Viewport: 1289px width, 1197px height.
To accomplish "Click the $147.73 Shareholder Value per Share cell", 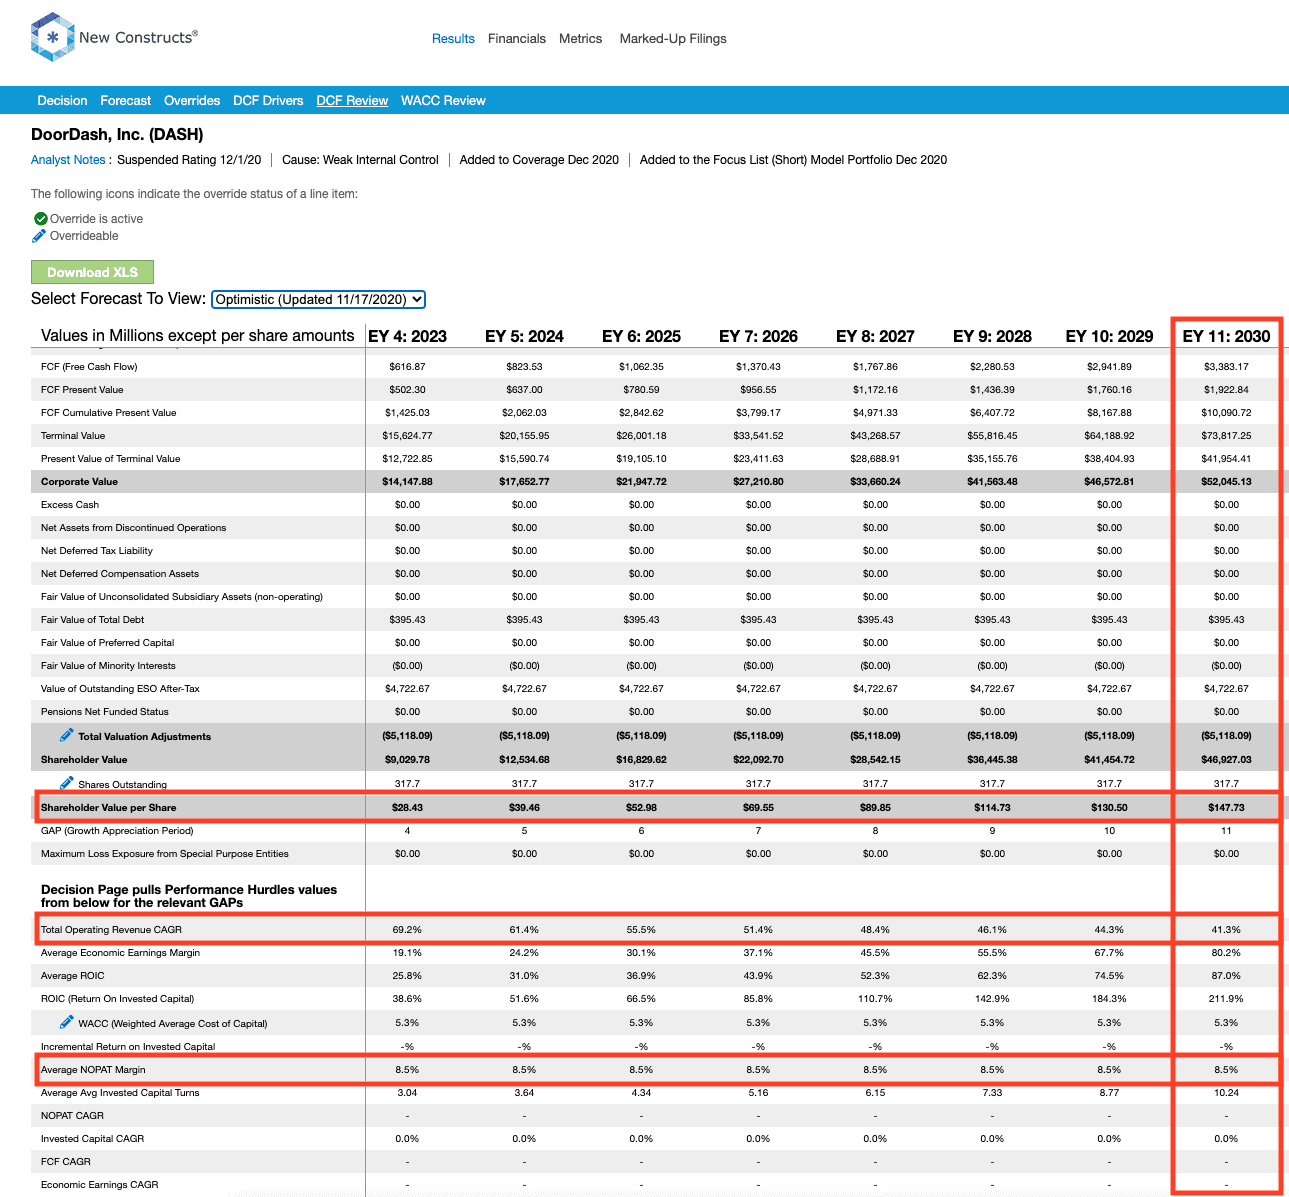I will (1226, 808).
